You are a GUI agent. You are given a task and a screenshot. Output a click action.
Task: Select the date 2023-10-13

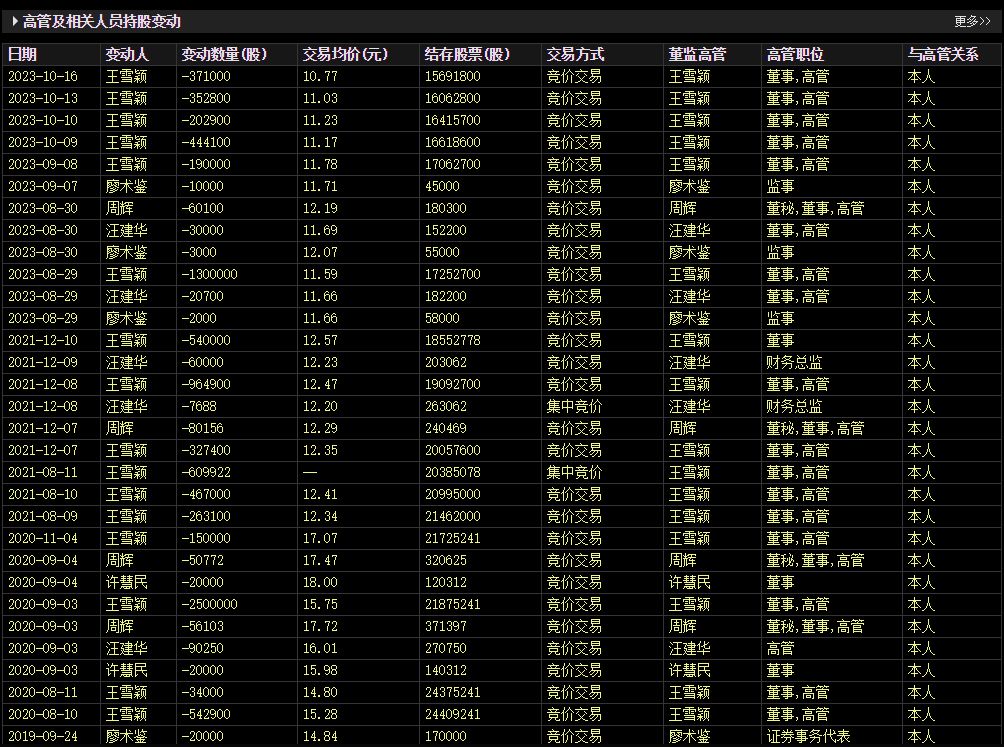(x=43, y=99)
